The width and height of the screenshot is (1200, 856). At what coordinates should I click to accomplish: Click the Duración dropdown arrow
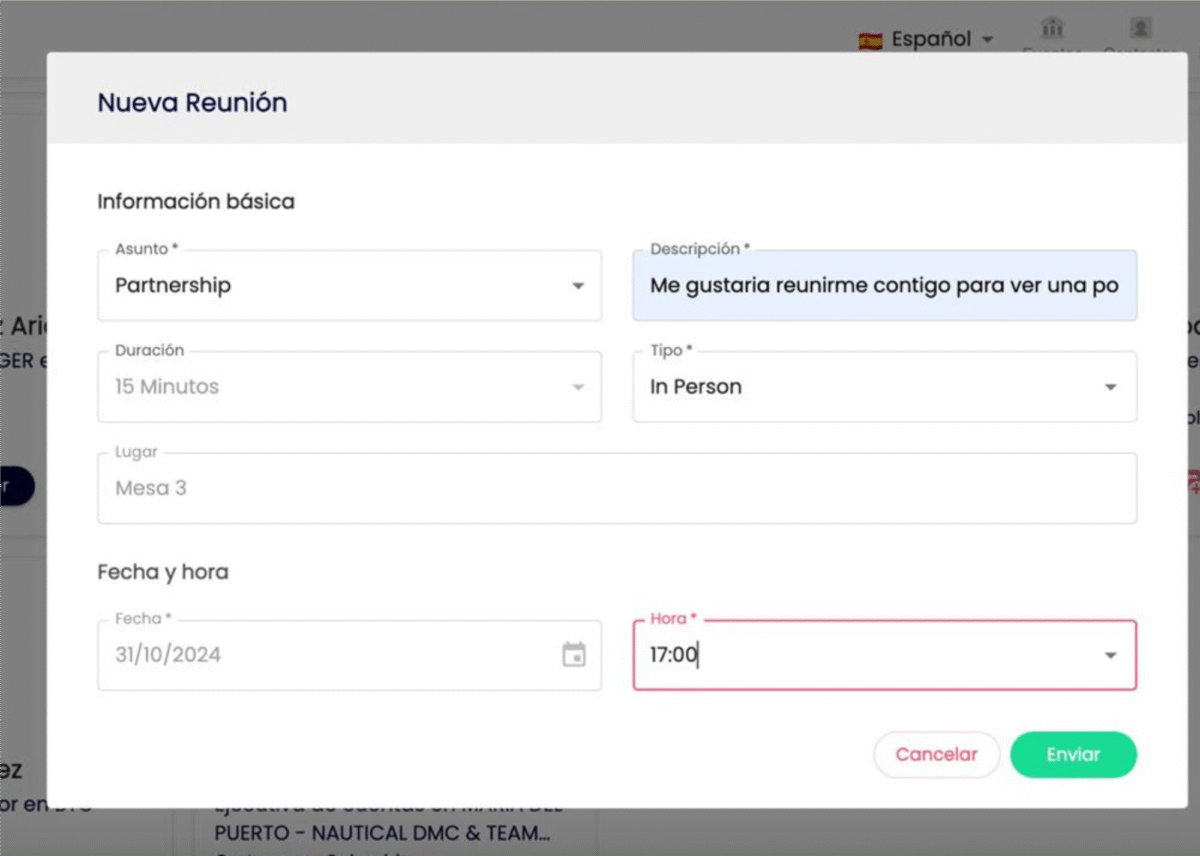coord(578,387)
